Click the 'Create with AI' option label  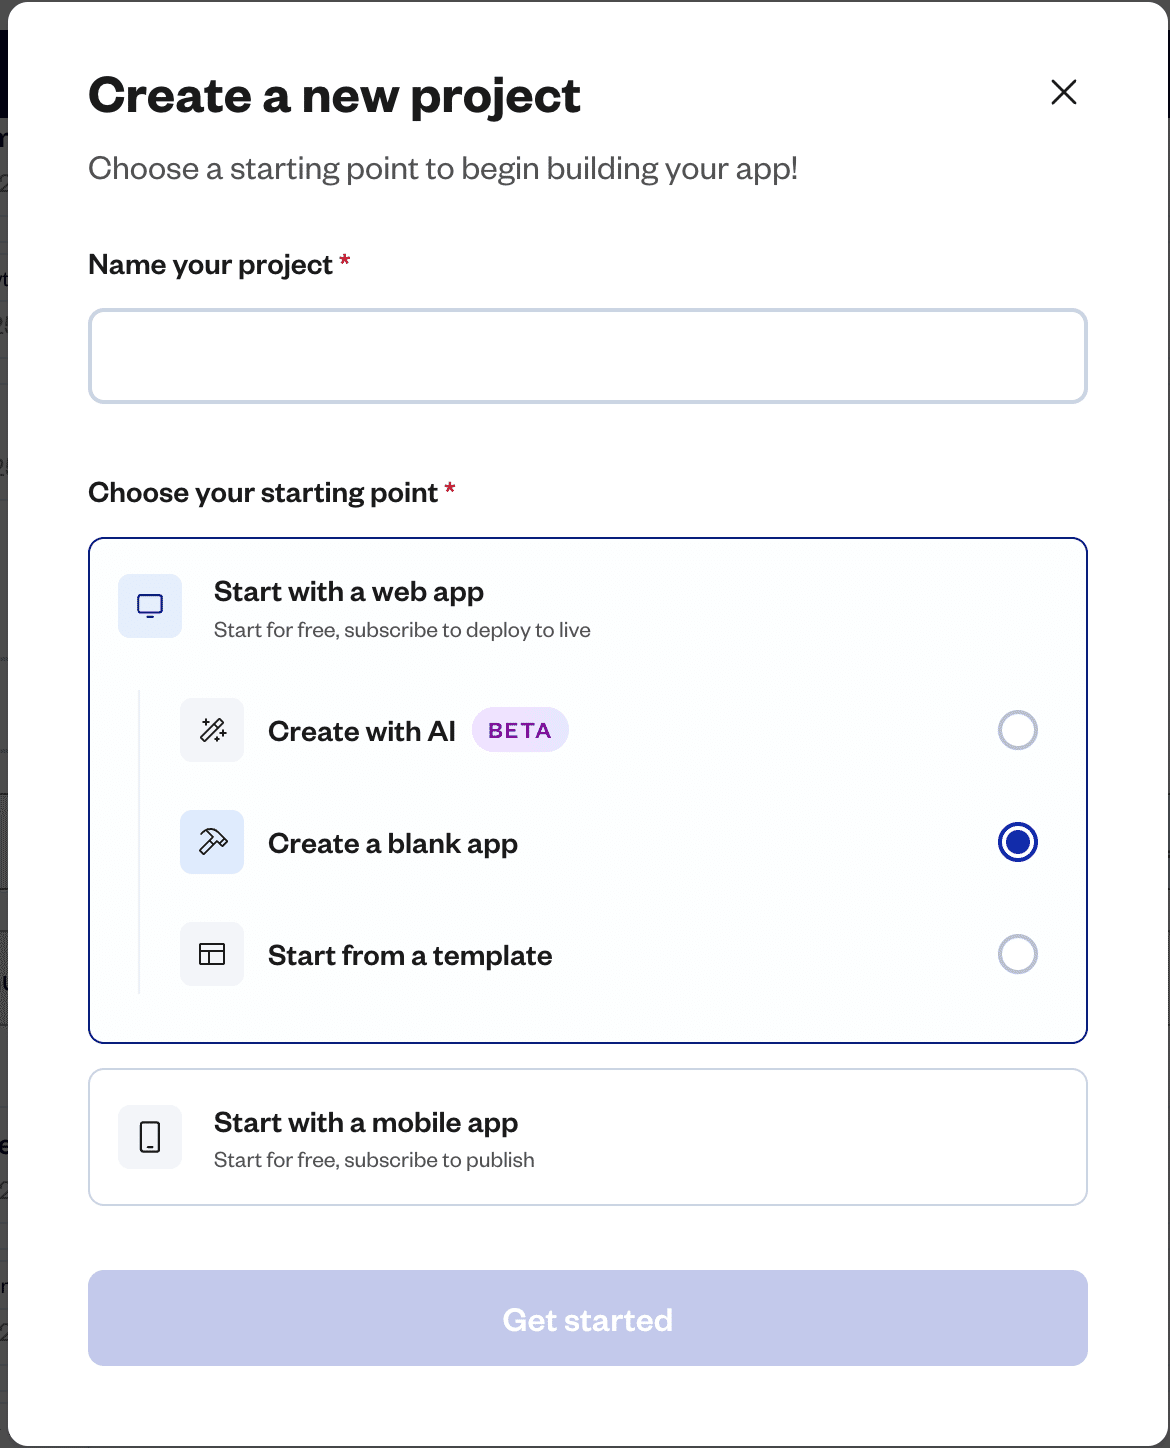click(361, 730)
